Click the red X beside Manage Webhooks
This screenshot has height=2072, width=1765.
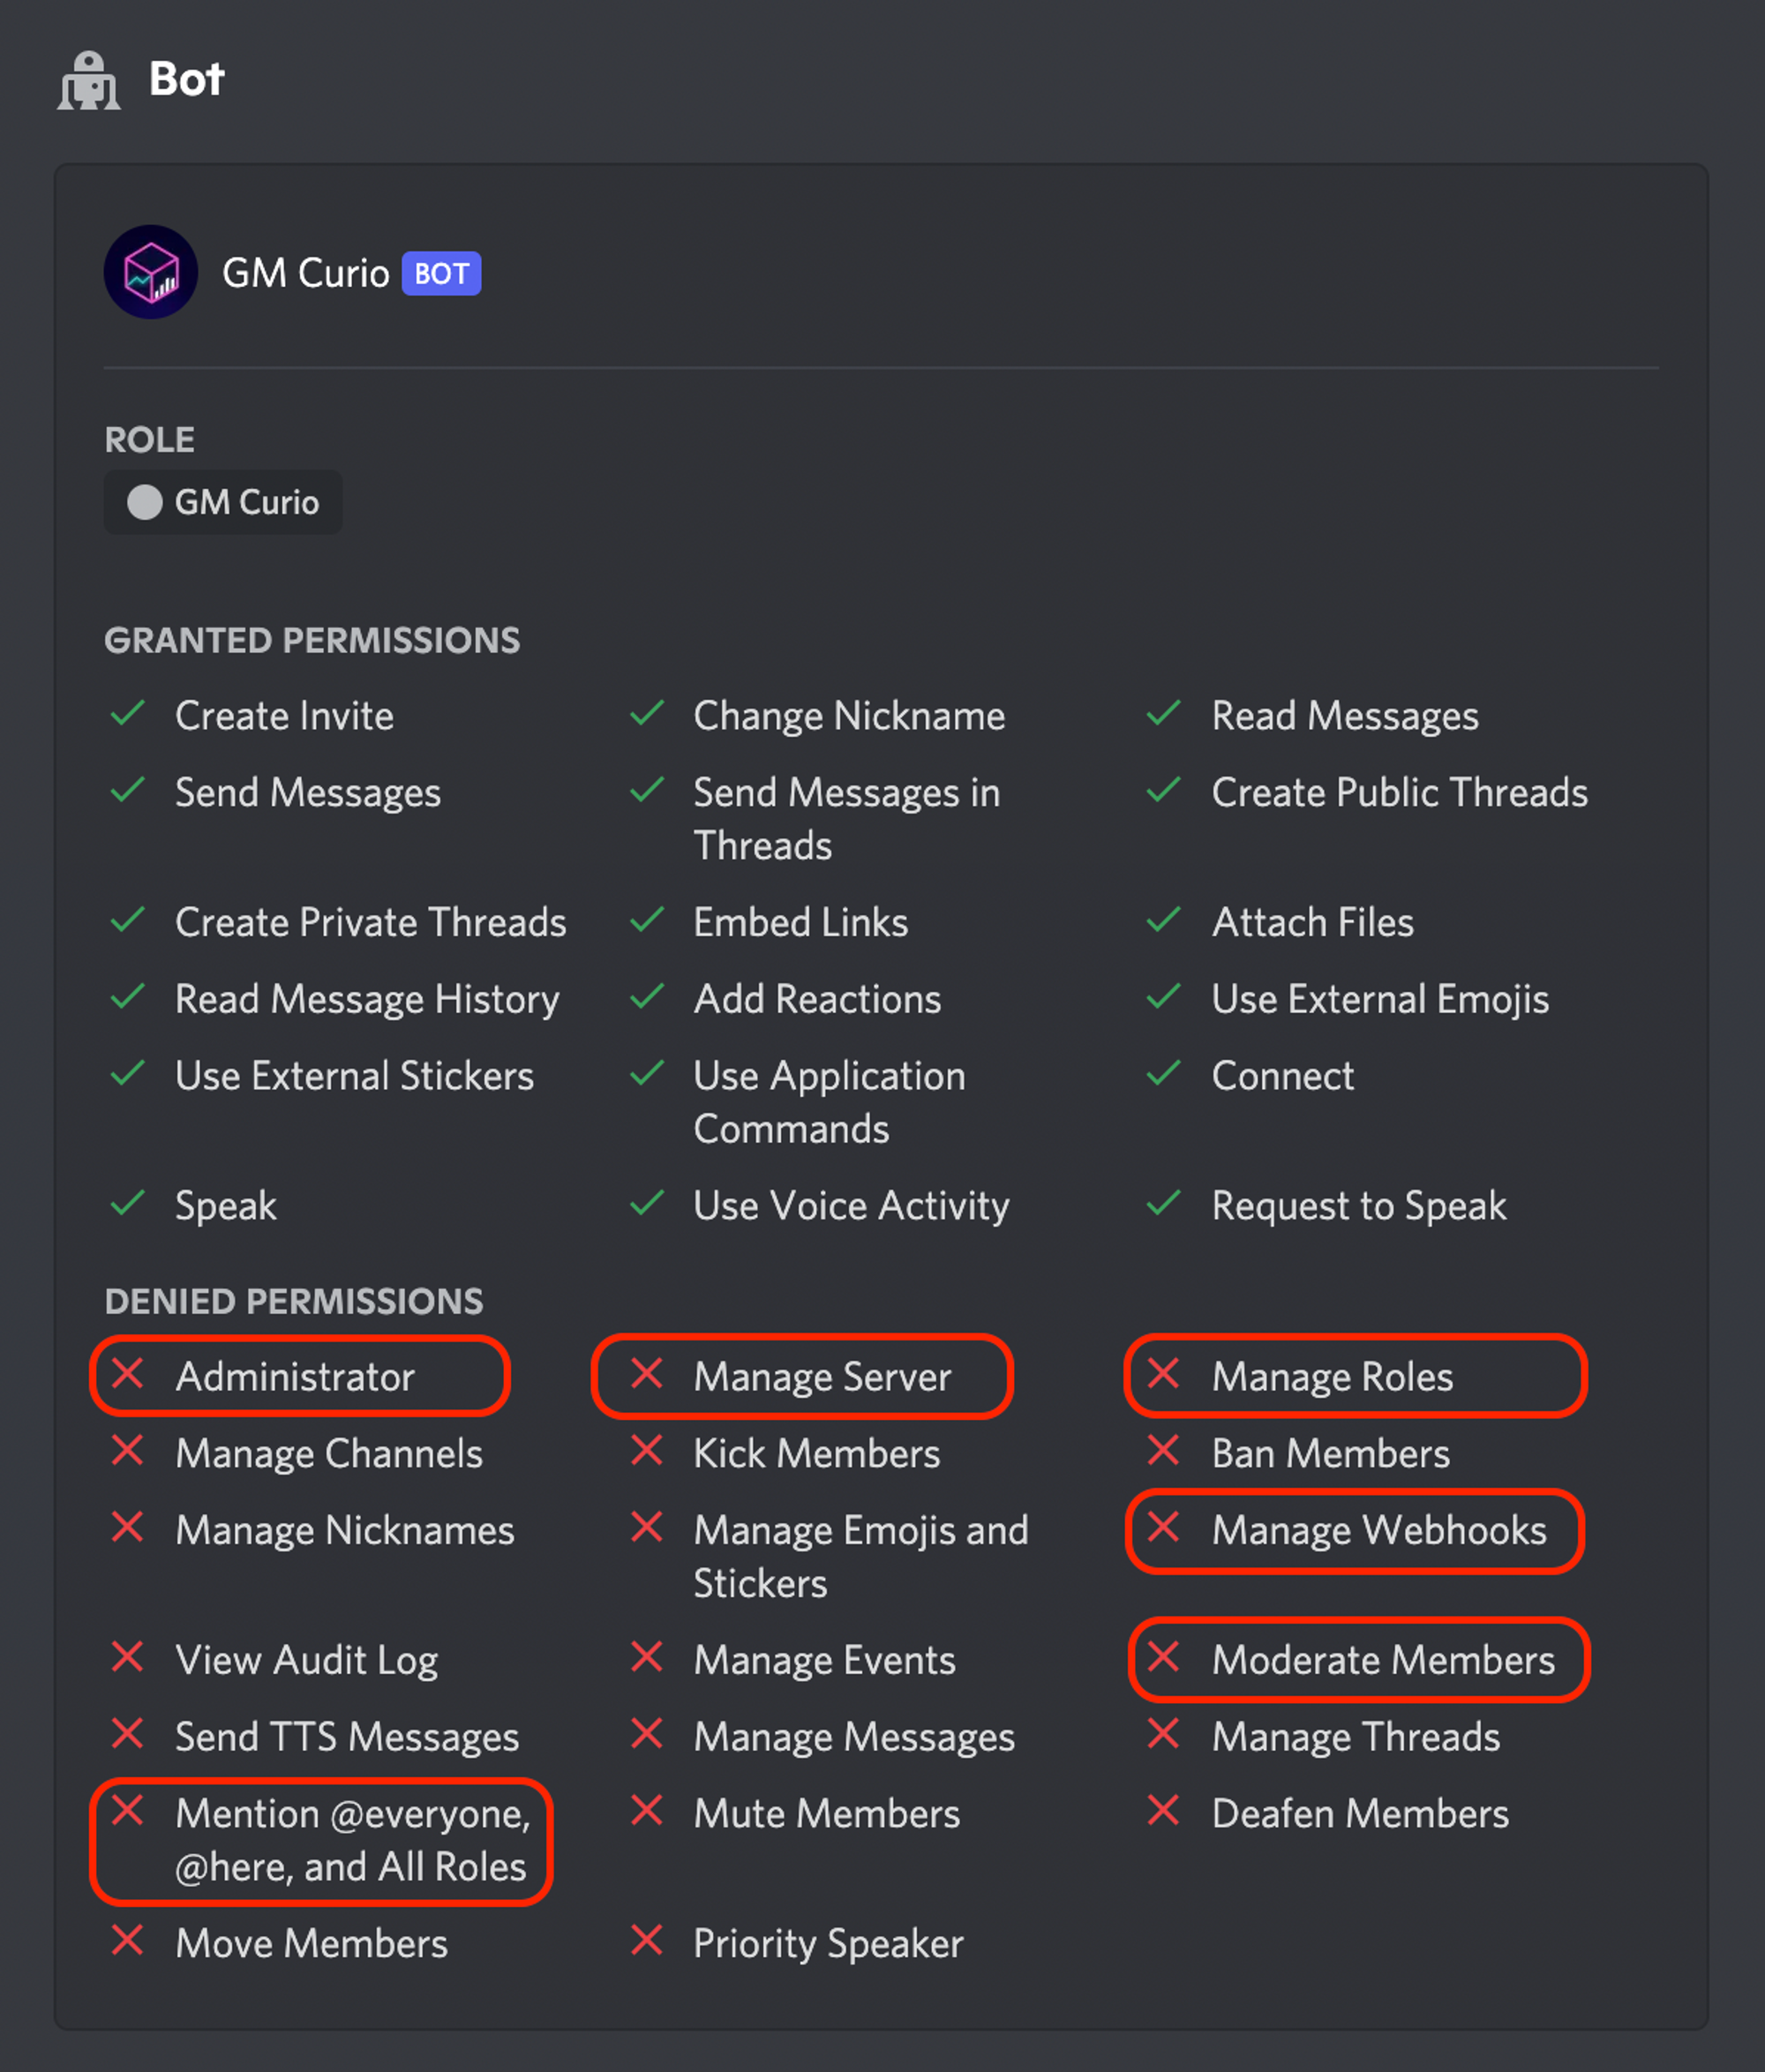pyautogui.click(x=1164, y=1527)
